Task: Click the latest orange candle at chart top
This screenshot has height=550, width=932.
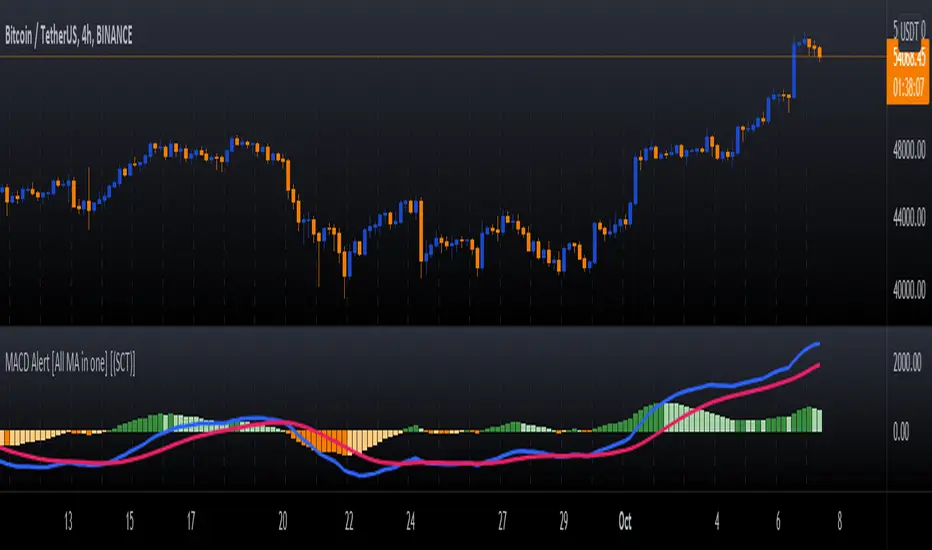Action: [x=820, y=53]
